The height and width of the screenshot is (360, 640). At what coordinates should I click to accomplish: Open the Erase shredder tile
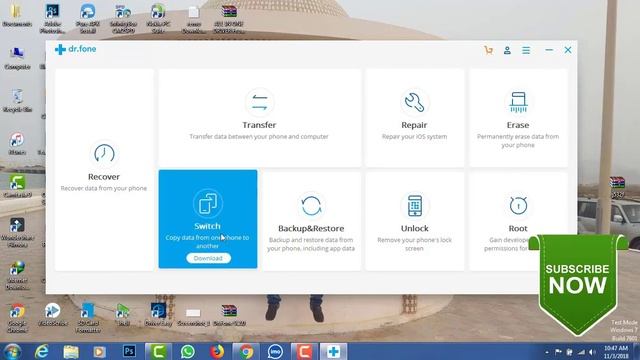[x=518, y=118]
